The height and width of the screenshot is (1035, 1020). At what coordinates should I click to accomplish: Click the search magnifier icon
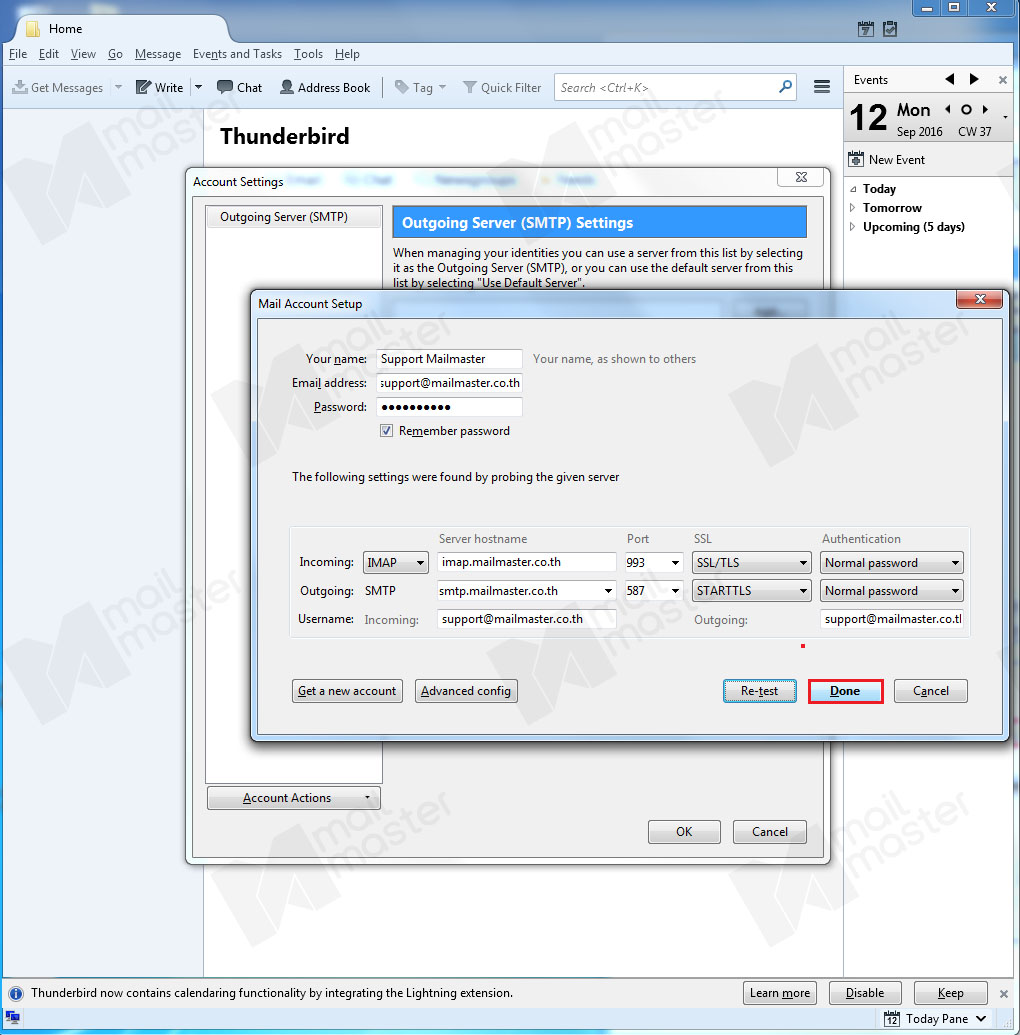tap(786, 86)
